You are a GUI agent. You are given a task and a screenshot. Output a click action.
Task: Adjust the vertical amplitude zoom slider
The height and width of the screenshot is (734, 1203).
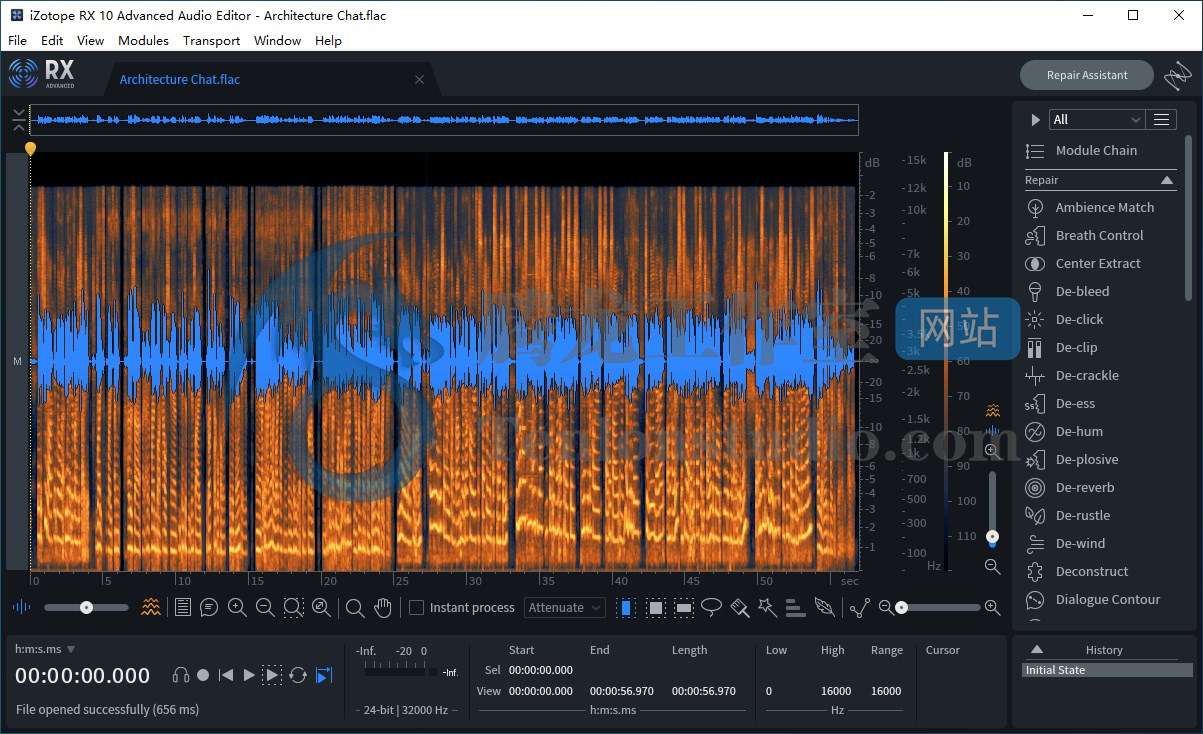click(992, 510)
